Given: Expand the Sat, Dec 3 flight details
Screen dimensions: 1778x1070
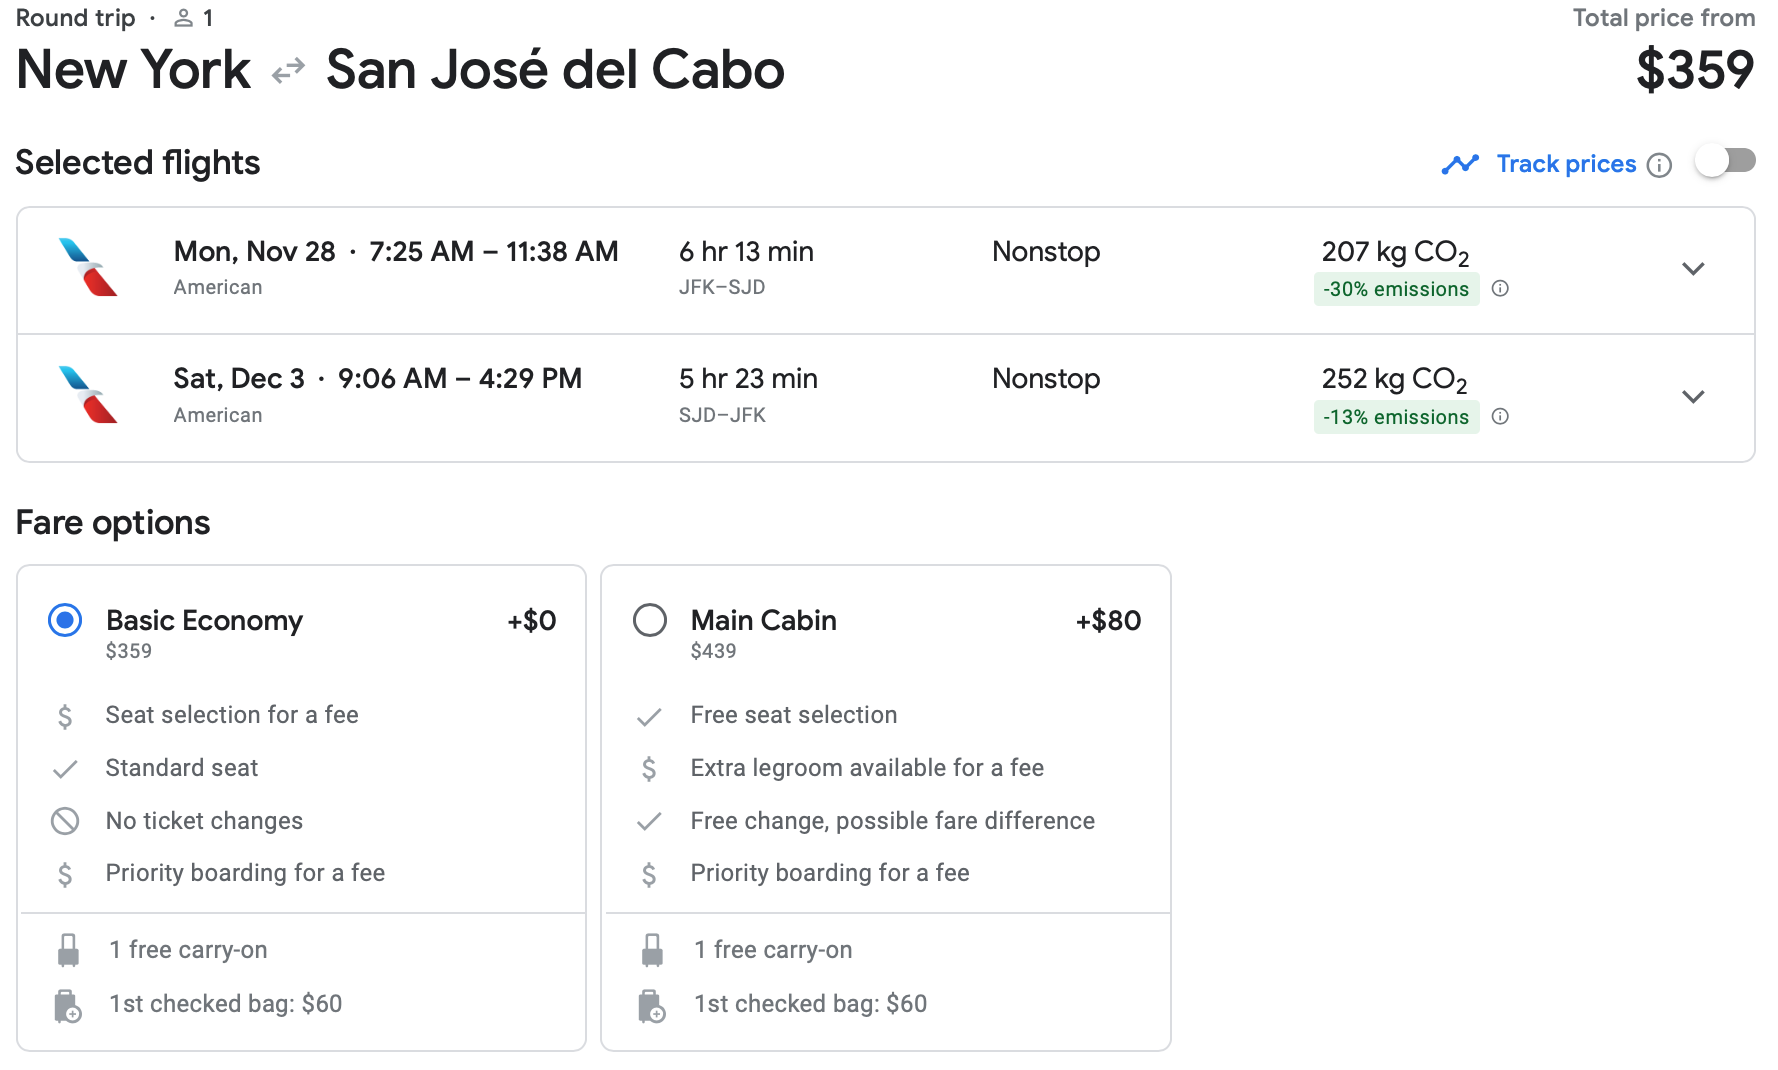Looking at the screenshot, I should [1692, 397].
